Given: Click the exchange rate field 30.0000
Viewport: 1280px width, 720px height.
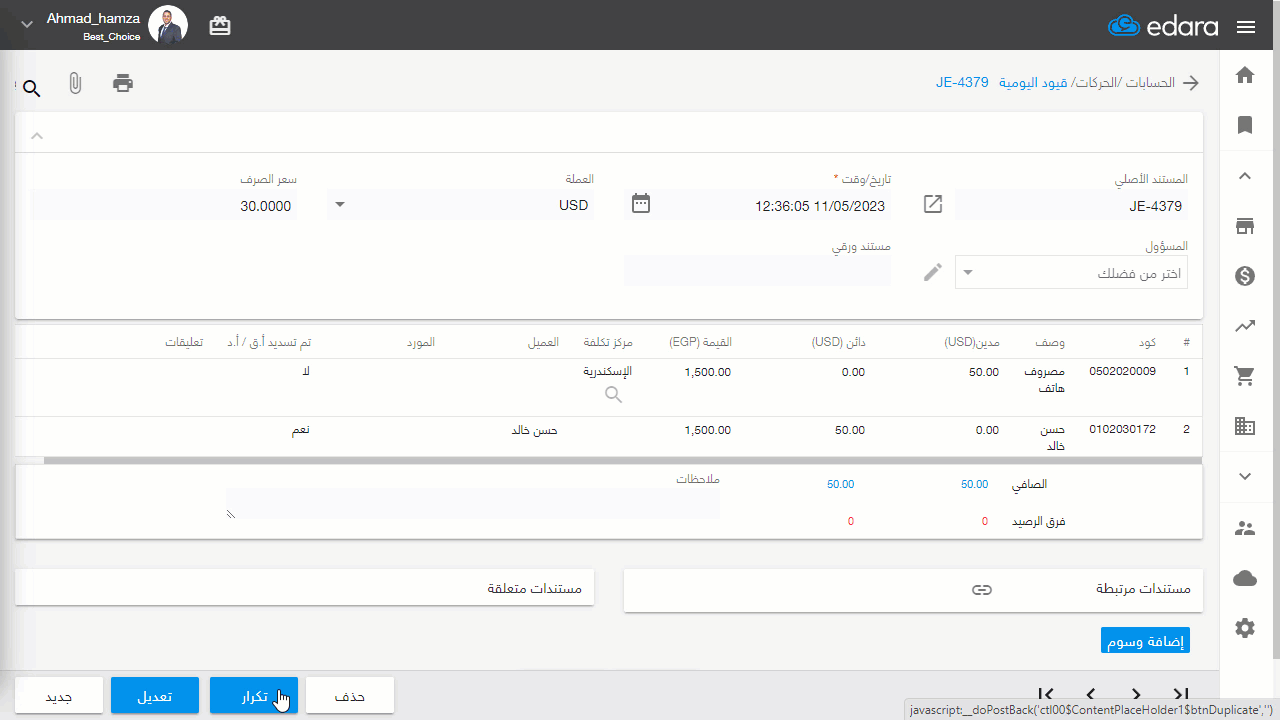Looking at the screenshot, I should click(x=163, y=205).
